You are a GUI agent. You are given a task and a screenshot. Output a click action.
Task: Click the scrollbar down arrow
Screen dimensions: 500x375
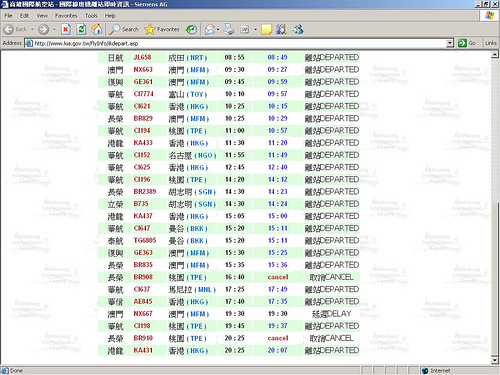(x=495, y=360)
